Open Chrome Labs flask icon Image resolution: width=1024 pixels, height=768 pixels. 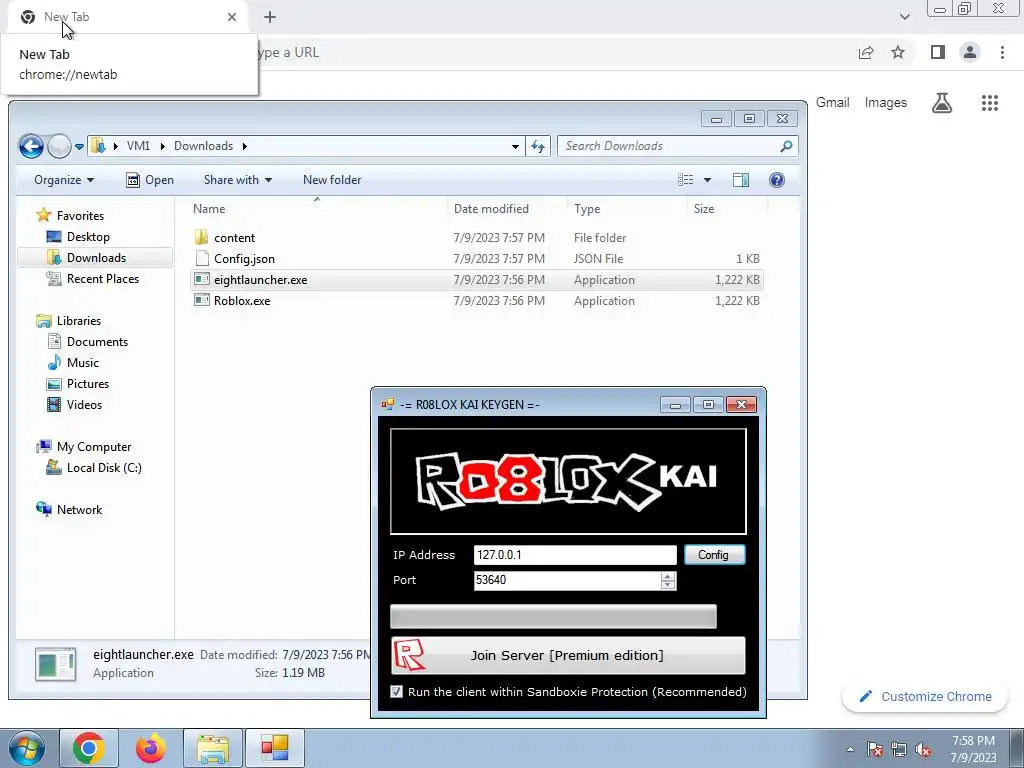point(942,103)
